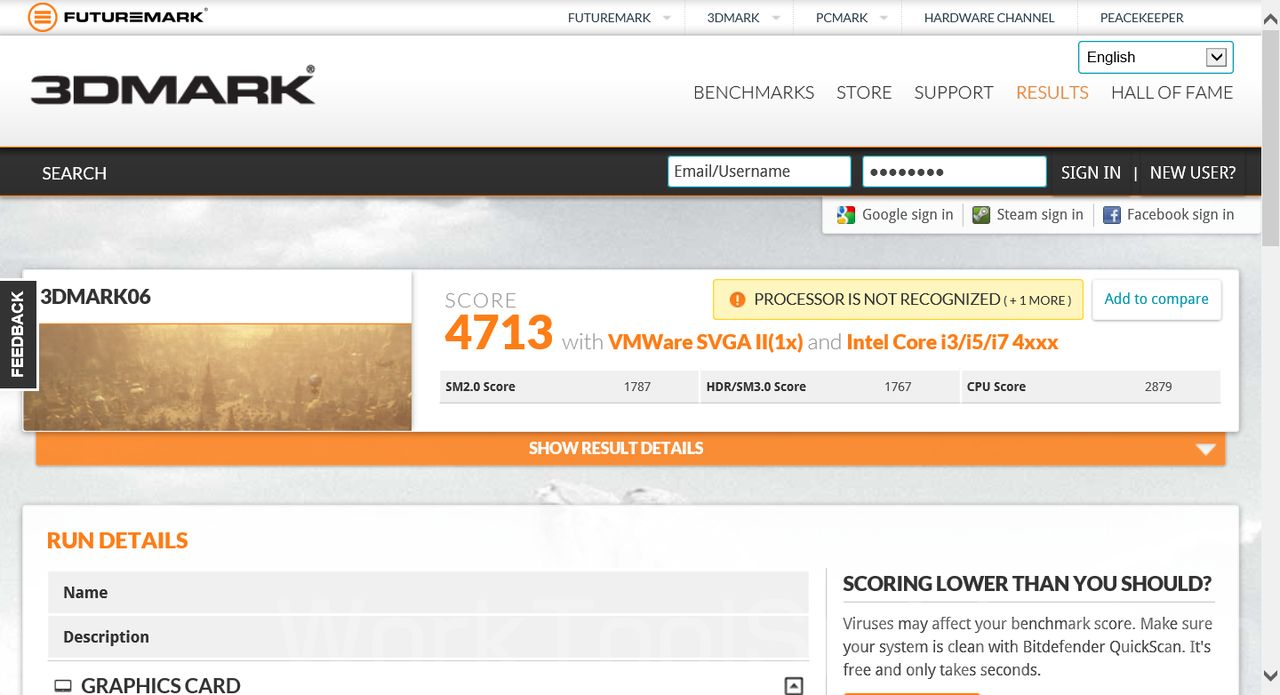Click the Search label in dark bar

[74, 173]
